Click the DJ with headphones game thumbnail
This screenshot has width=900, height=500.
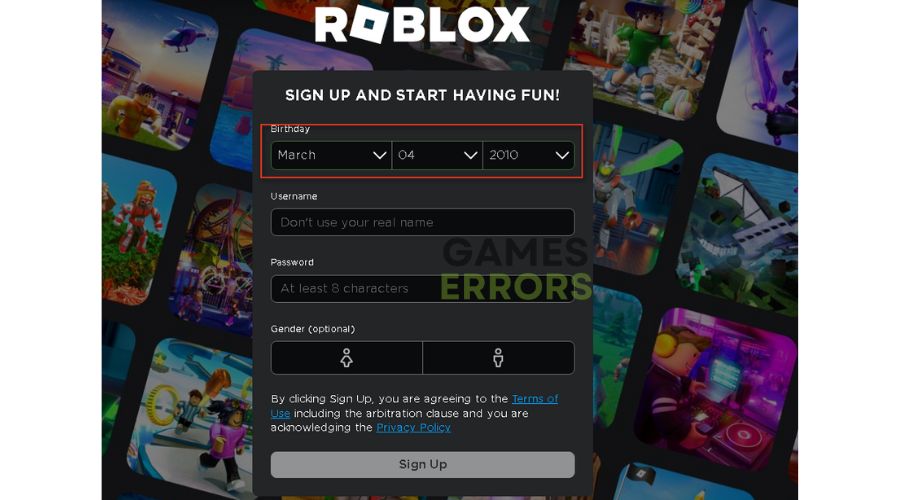[x=715, y=390]
